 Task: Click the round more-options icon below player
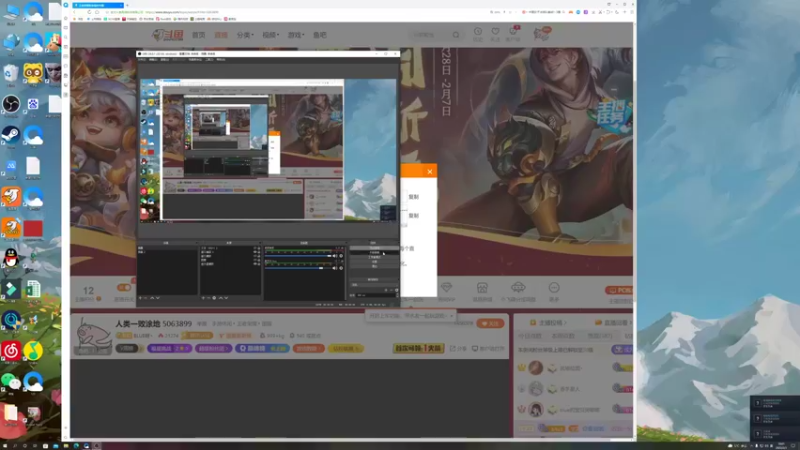pos(554,288)
